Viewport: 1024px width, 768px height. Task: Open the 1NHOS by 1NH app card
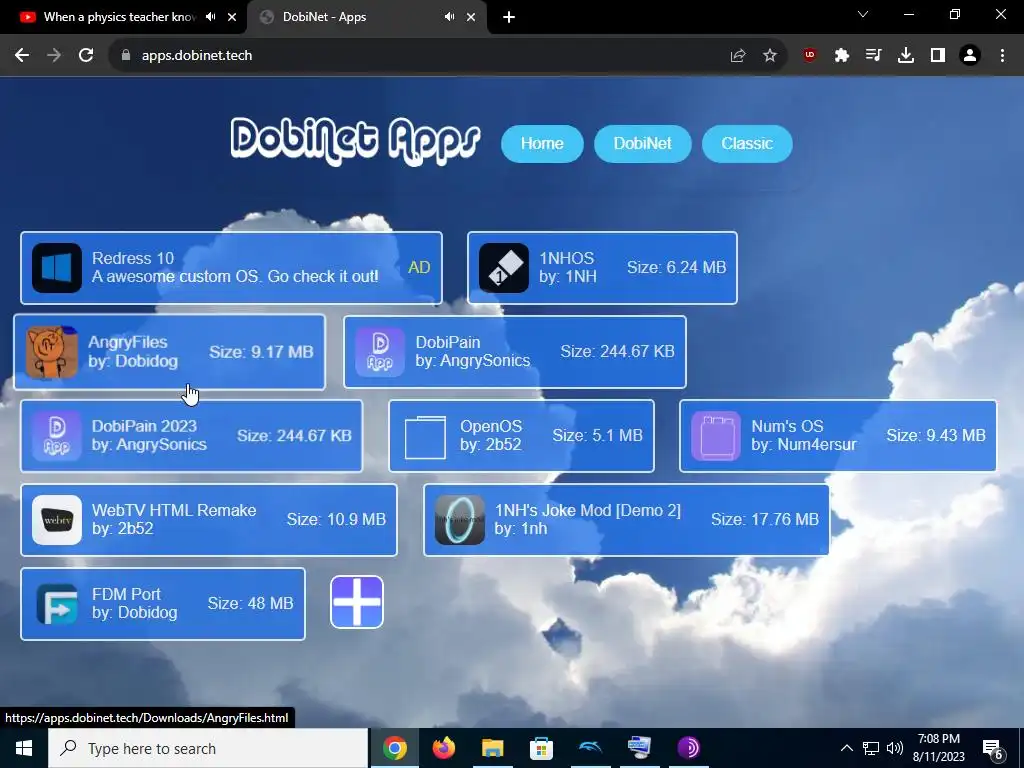tap(602, 268)
